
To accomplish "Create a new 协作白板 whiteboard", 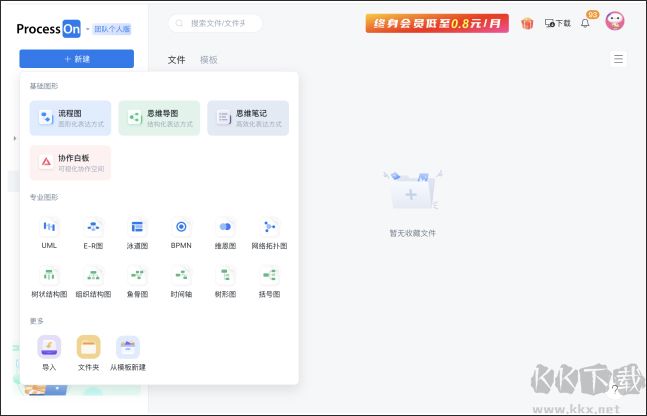I will (x=70, y=162).
